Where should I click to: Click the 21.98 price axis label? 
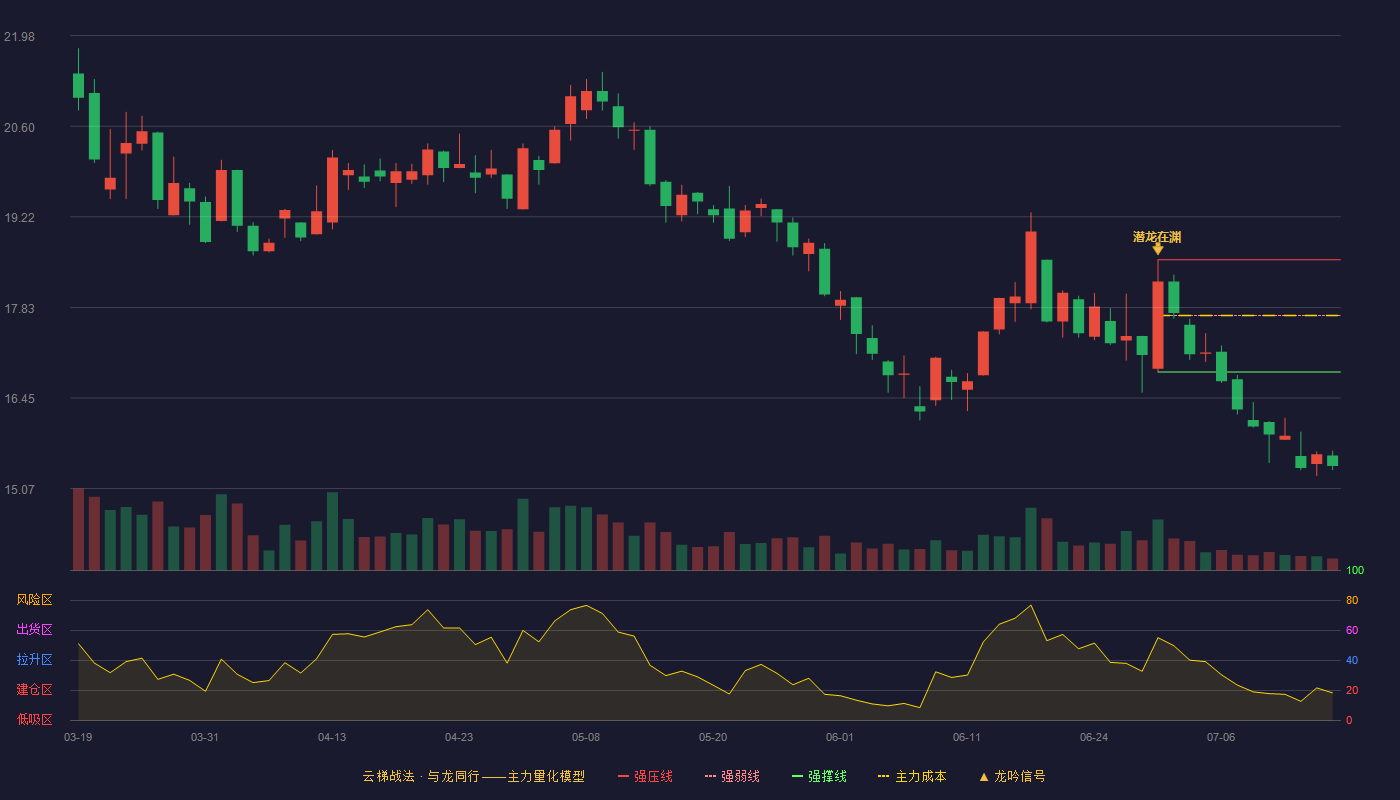coord(19,37)
